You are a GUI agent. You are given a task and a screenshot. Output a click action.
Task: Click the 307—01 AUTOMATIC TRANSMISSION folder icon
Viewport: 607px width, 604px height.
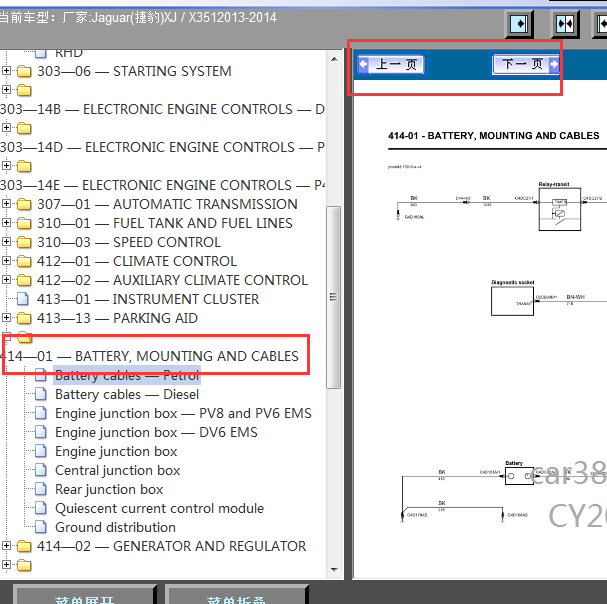(24, 204)
